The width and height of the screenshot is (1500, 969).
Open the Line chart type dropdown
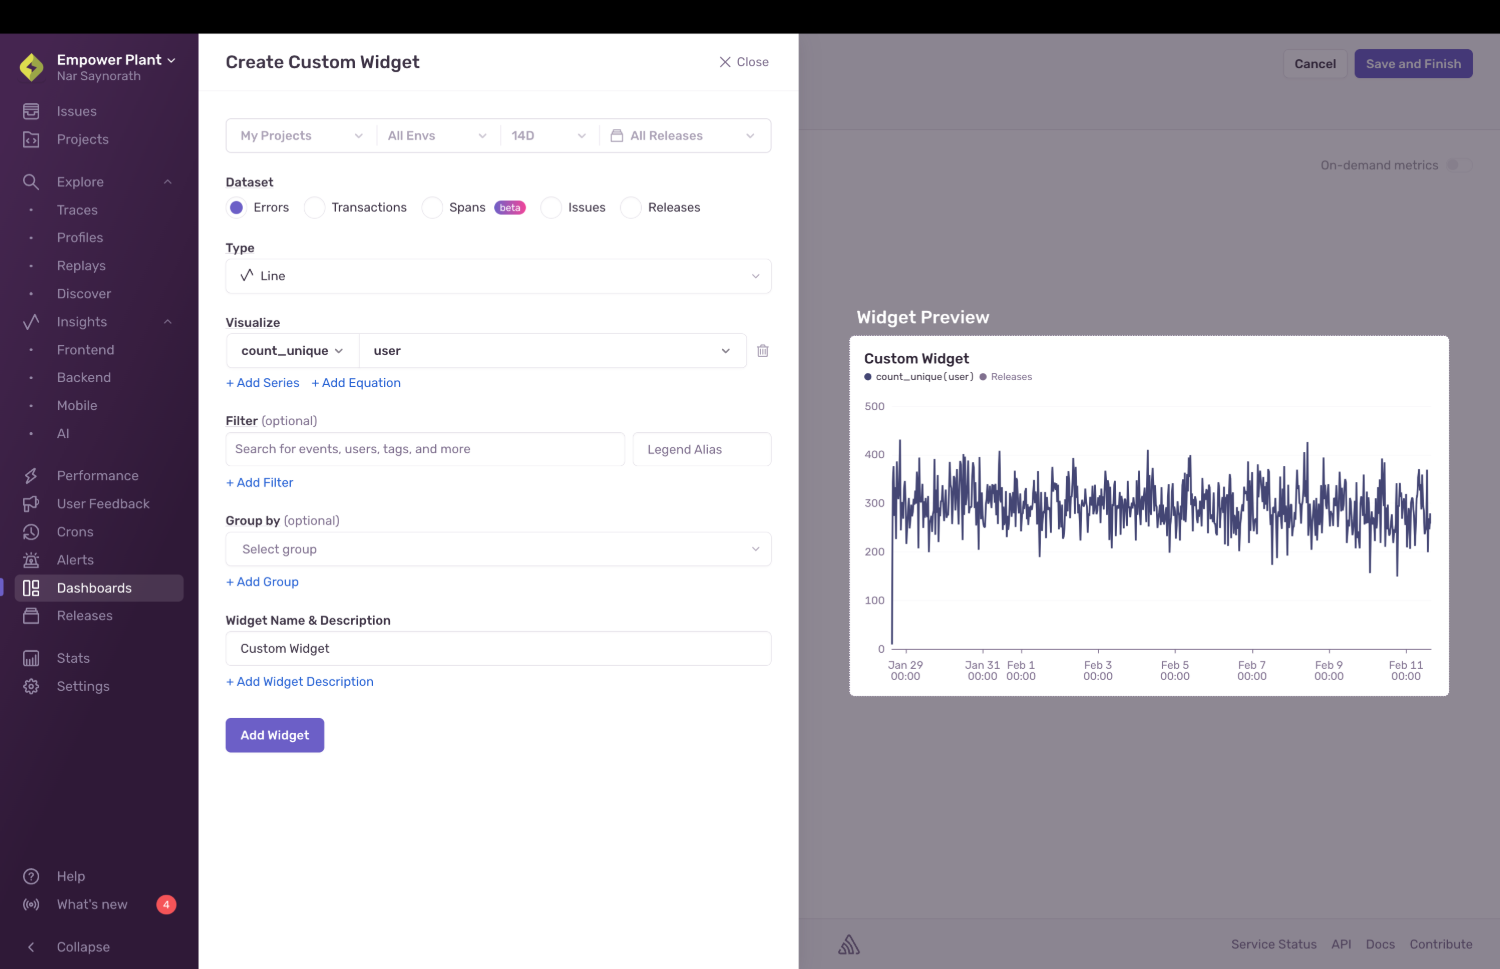498,276
